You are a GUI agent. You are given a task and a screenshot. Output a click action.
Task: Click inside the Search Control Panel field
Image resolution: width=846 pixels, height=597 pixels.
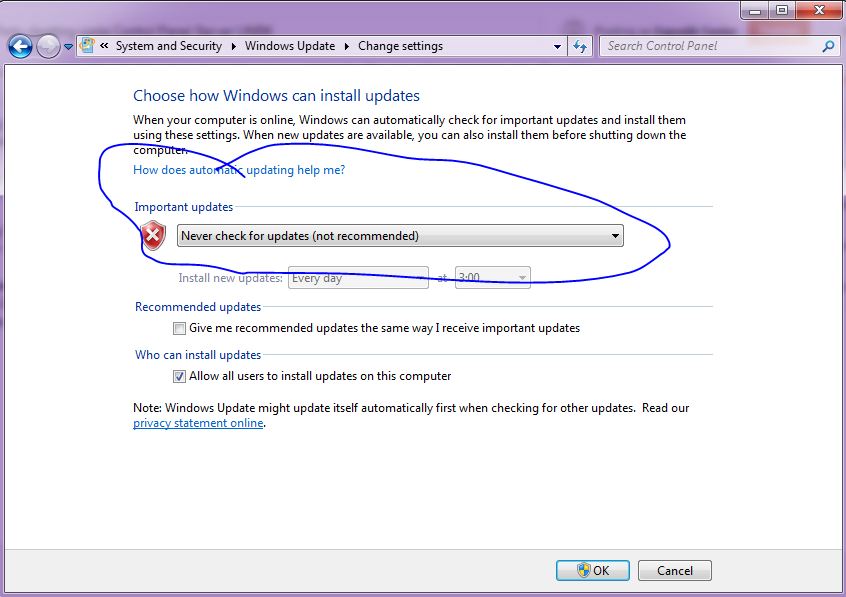coord(700,46)
